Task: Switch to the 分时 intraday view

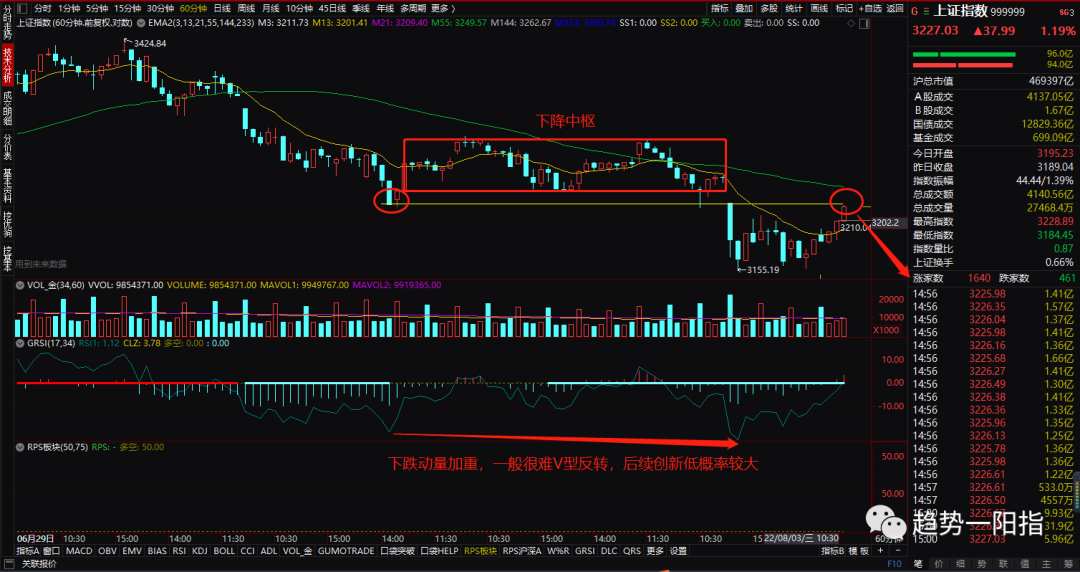Action: (x=43, y=8)
